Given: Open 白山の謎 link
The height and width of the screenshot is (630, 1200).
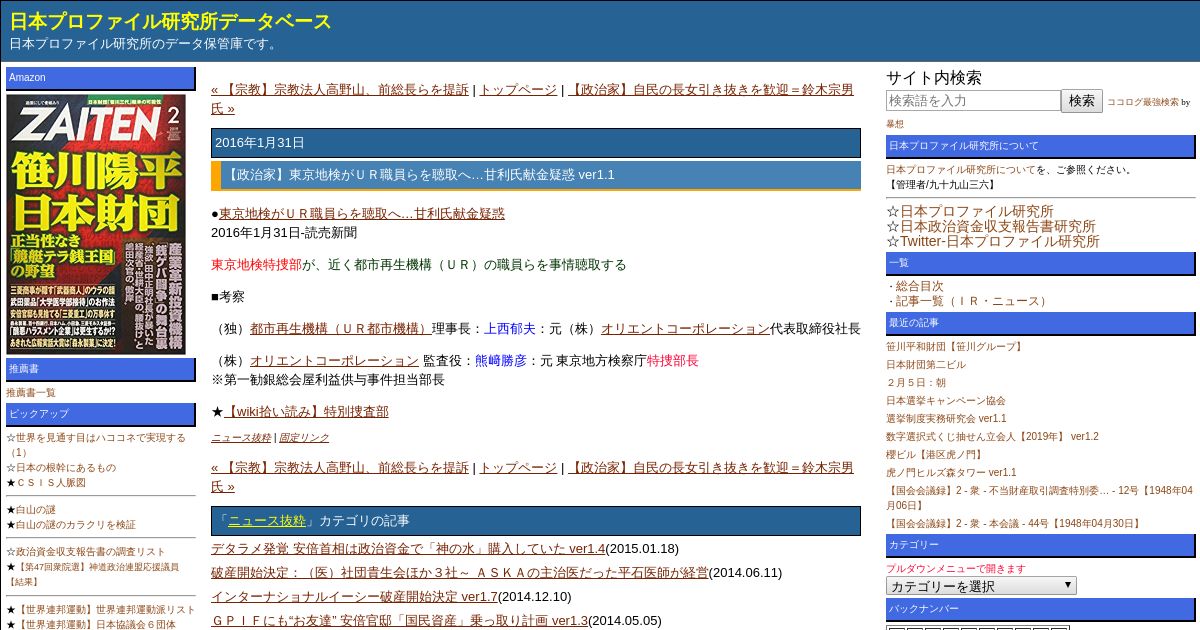Looking at the screenshot, I should click(x=36, y=509).
